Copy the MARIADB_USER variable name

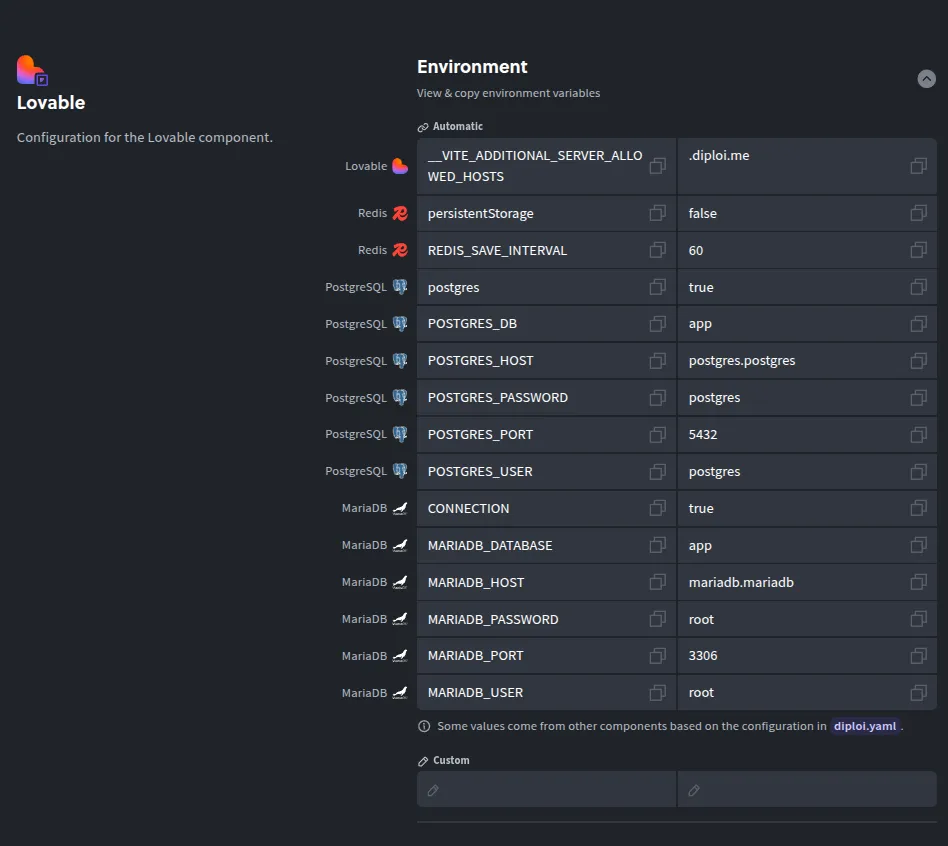tap(657, 693)
